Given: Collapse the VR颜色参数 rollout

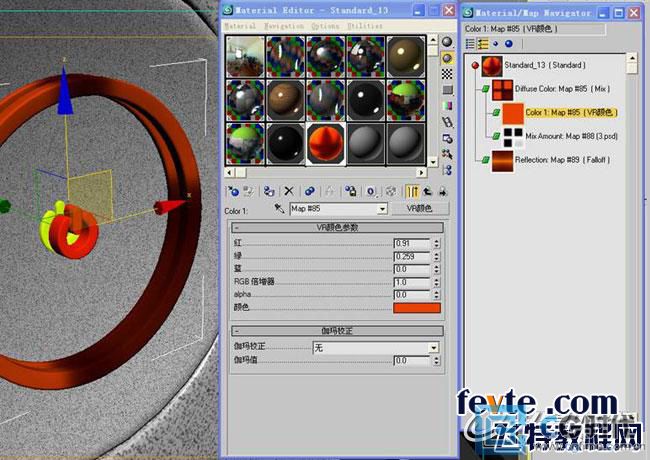Looking at the screenshot, I should tap(337, 228).
